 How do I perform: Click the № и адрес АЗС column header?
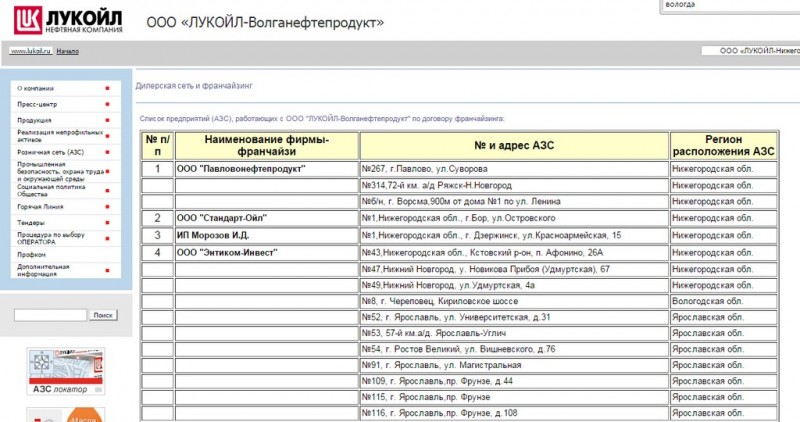(514, 145)
